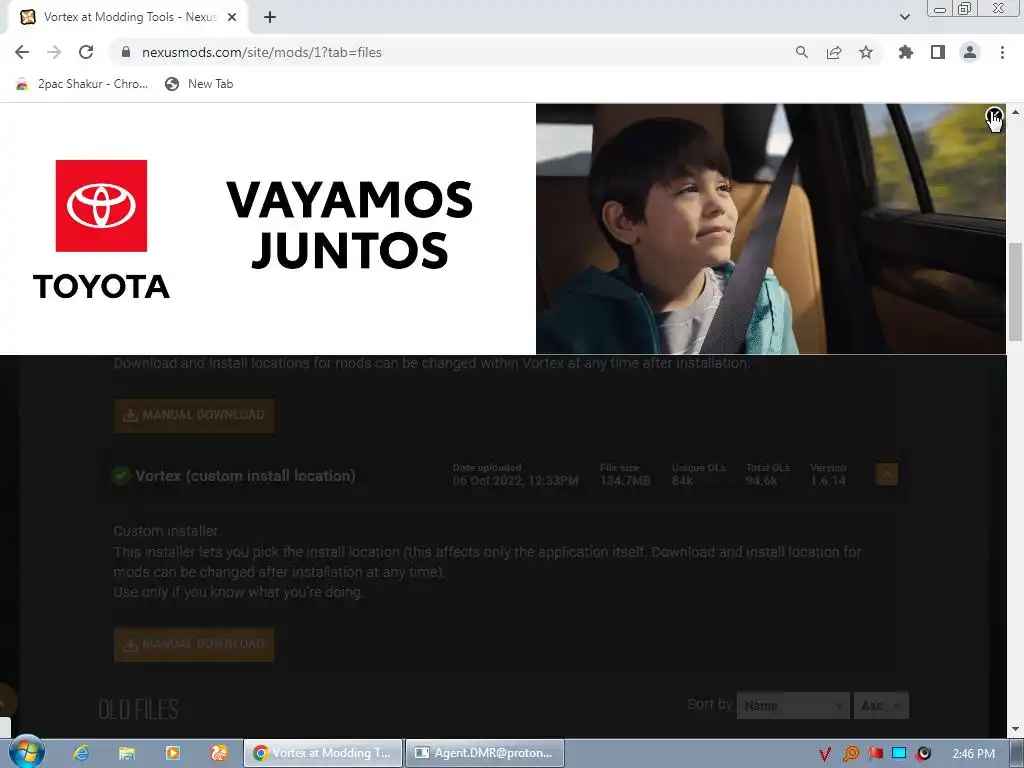Focus the nexusmods.com address bar

point(451,52)
